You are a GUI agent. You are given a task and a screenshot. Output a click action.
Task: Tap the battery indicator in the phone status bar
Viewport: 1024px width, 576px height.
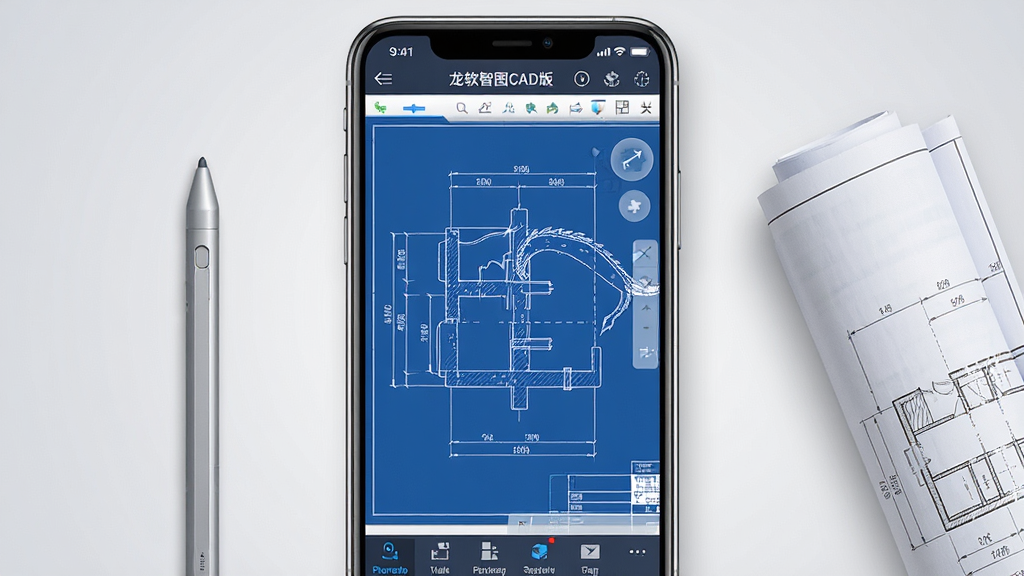click(640, 52)
